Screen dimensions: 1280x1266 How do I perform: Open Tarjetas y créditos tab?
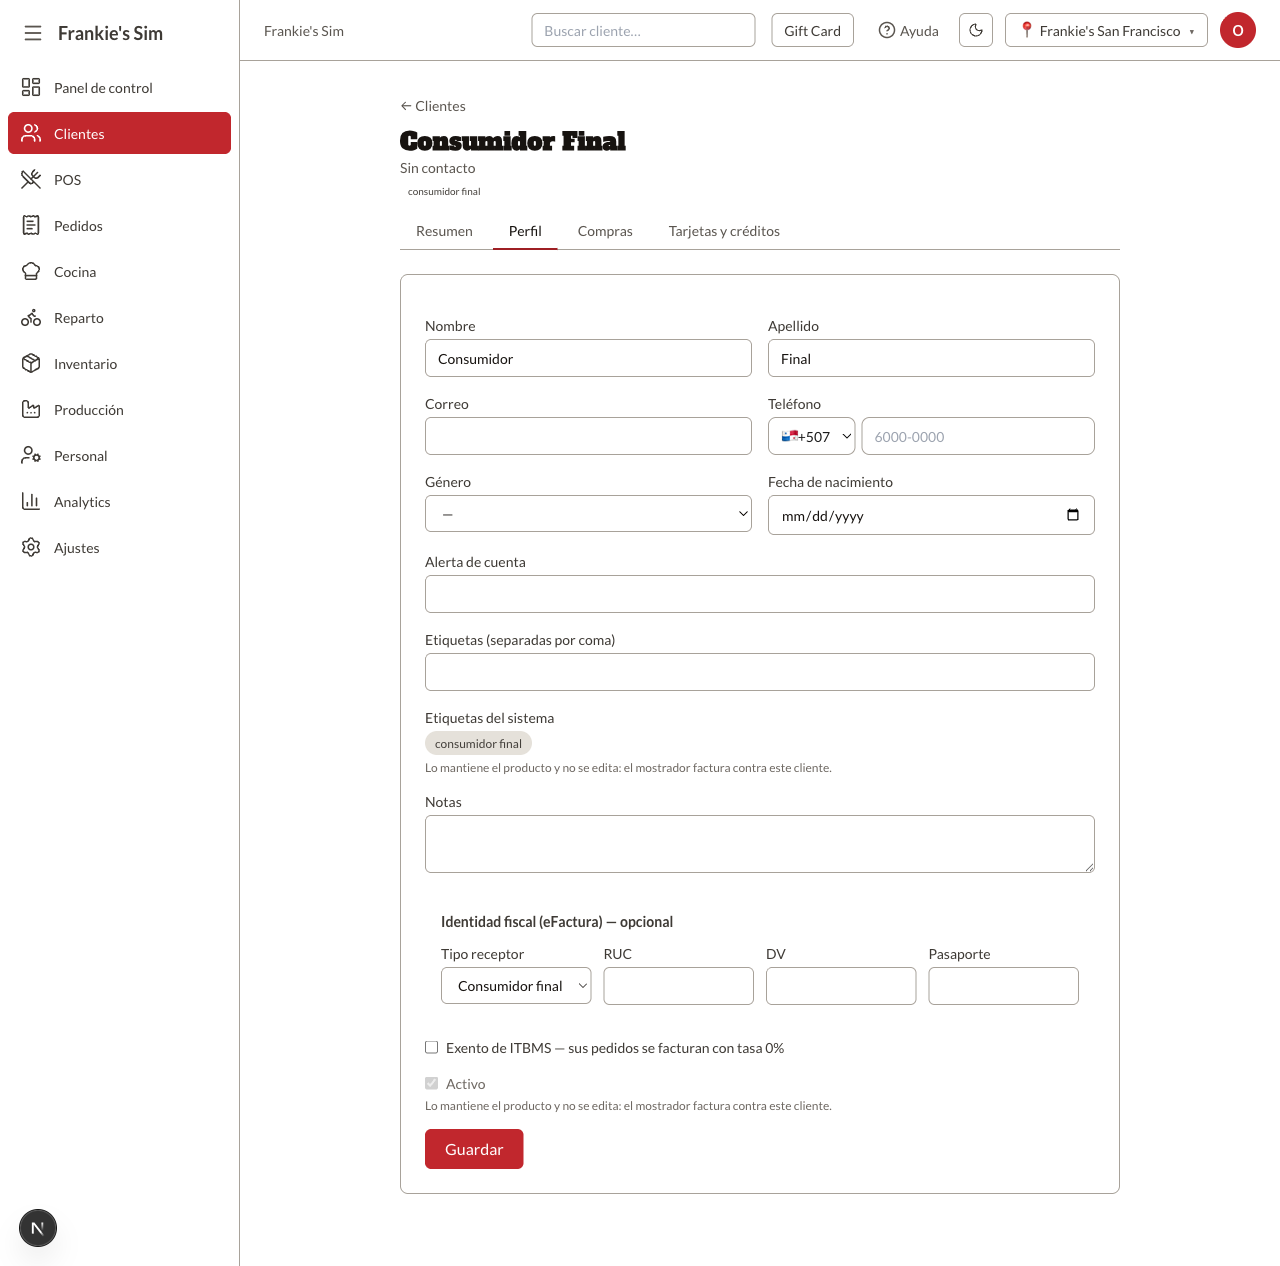pos(724,231)
